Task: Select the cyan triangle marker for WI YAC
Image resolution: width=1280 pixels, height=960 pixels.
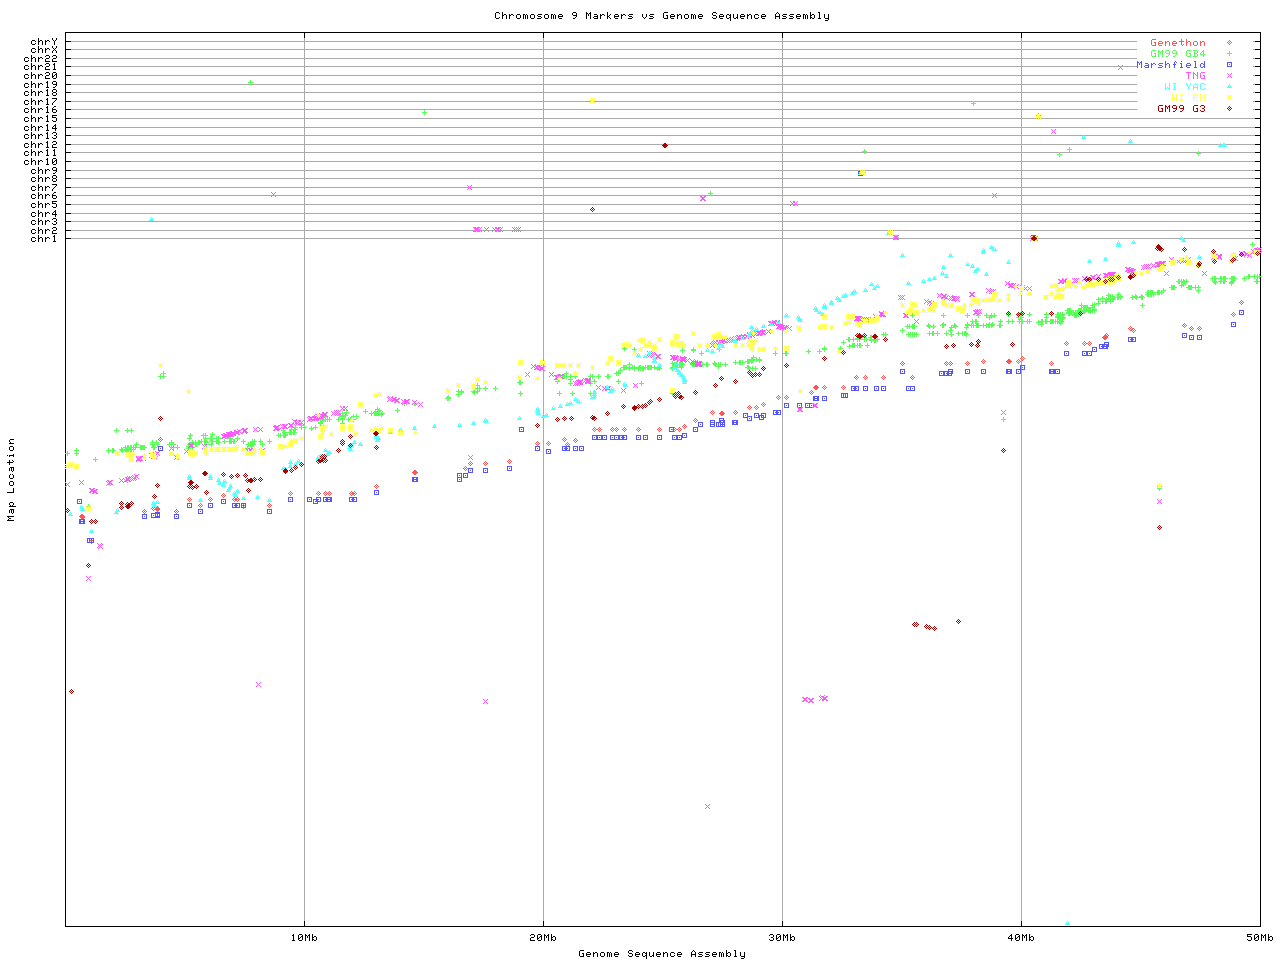Action: [1229, 87]
